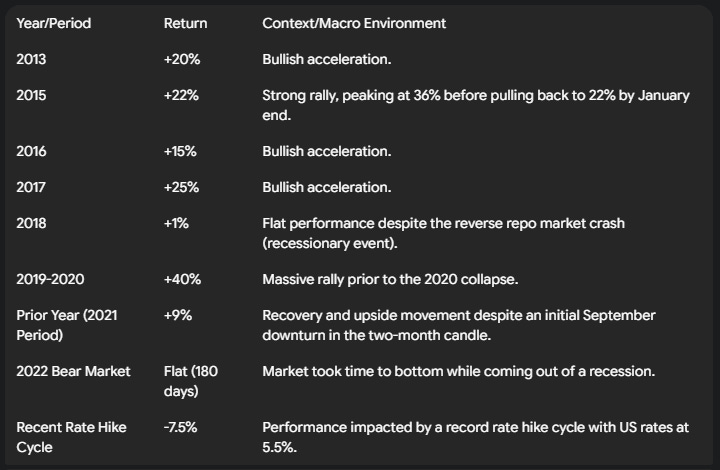The image size is (720, 470).
Task: Select the 2013 year cell
Action: coord(31,59)
